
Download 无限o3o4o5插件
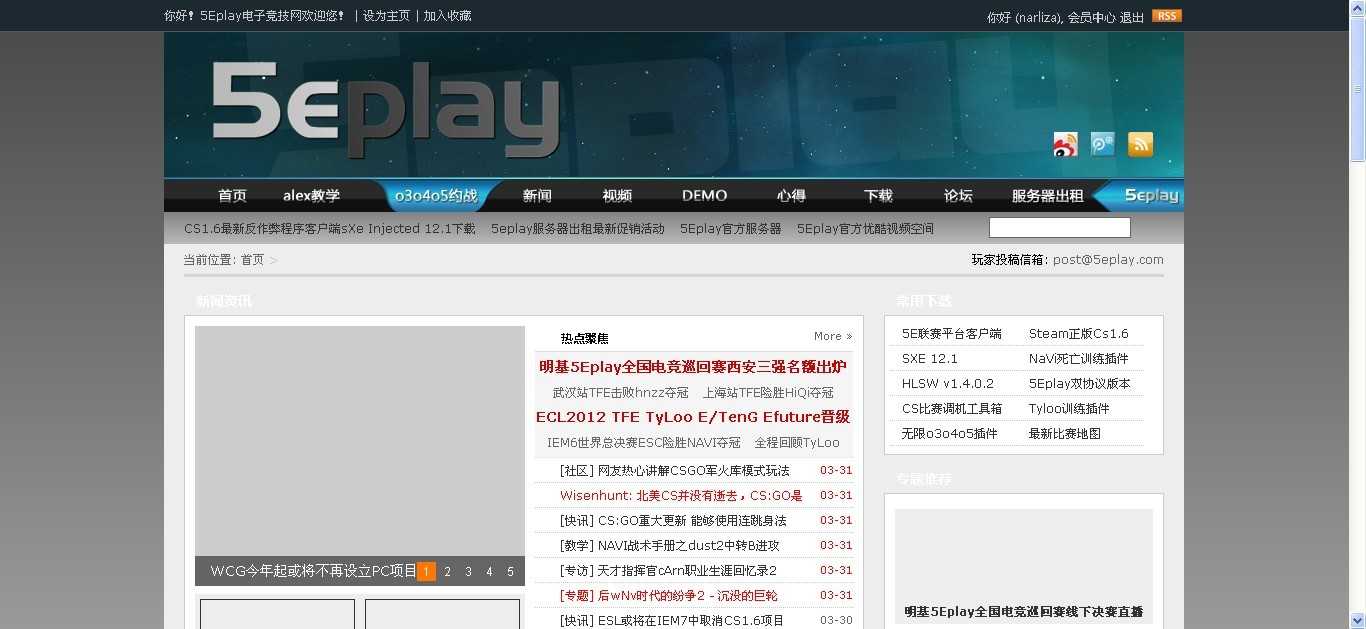949,434
